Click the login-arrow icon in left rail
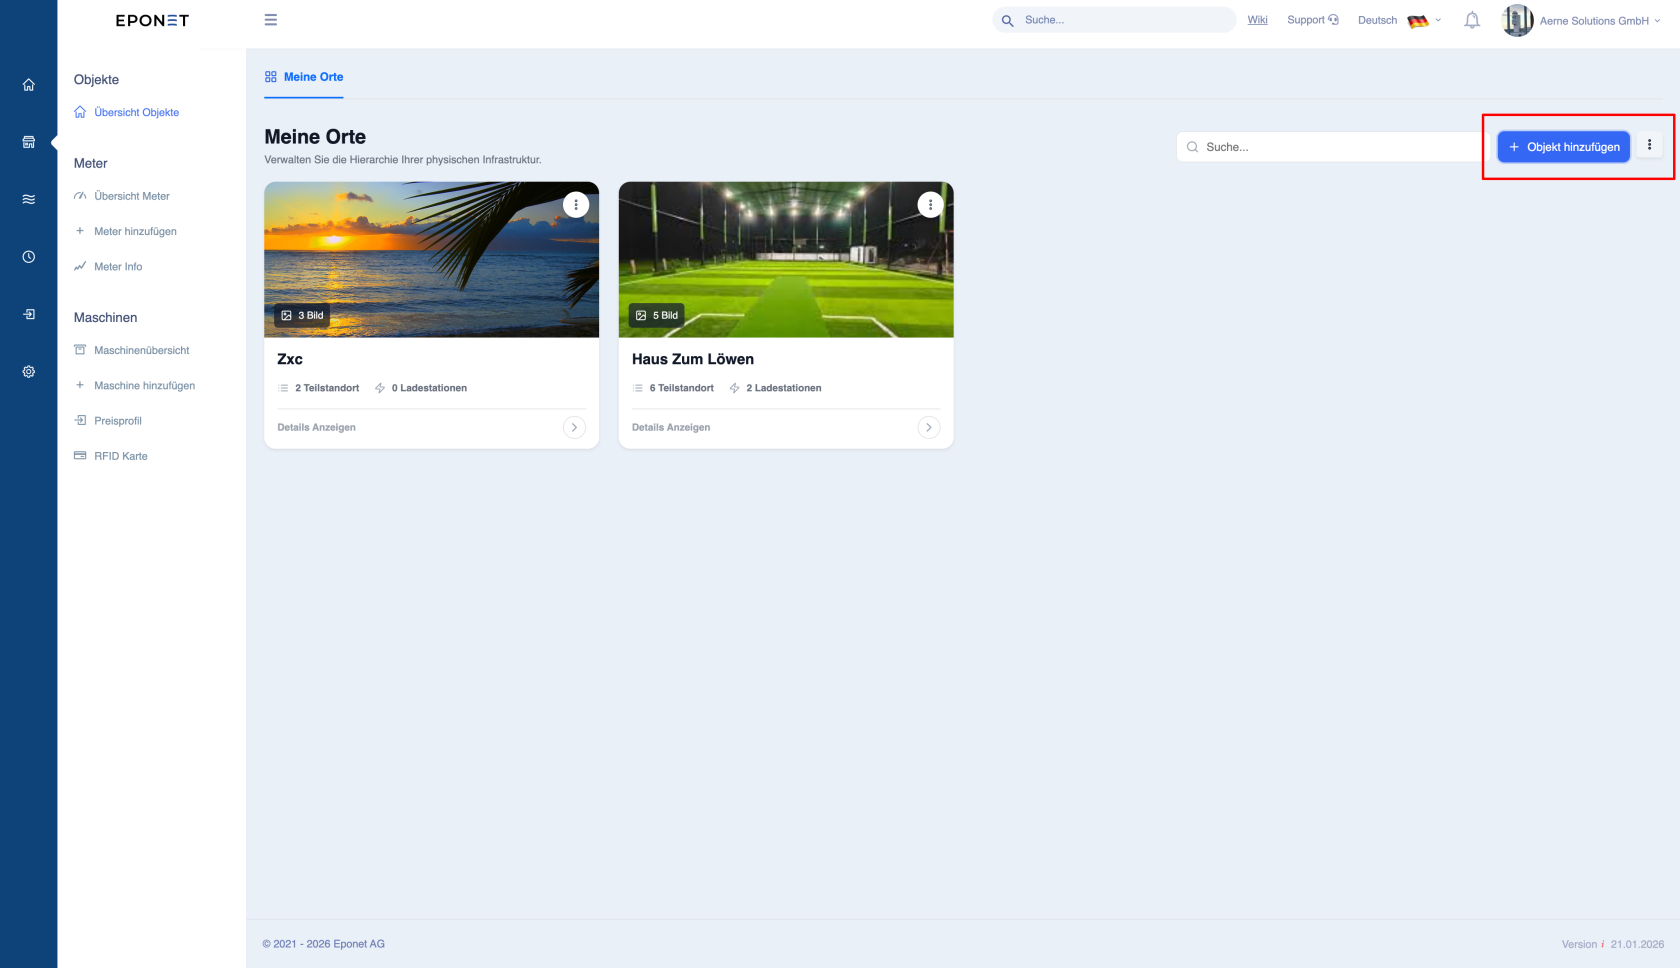The image size is (1680, 968). (29, 314)
